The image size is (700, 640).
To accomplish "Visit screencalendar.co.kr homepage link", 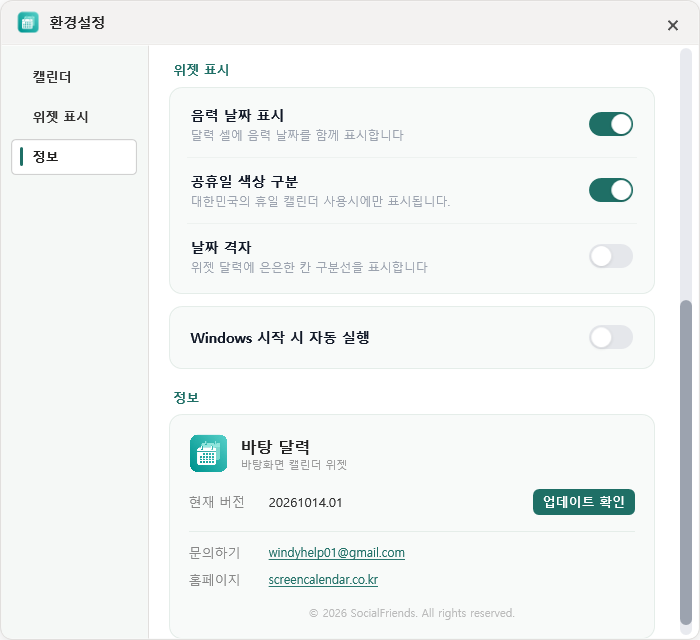I will click(x=323, y=580).
